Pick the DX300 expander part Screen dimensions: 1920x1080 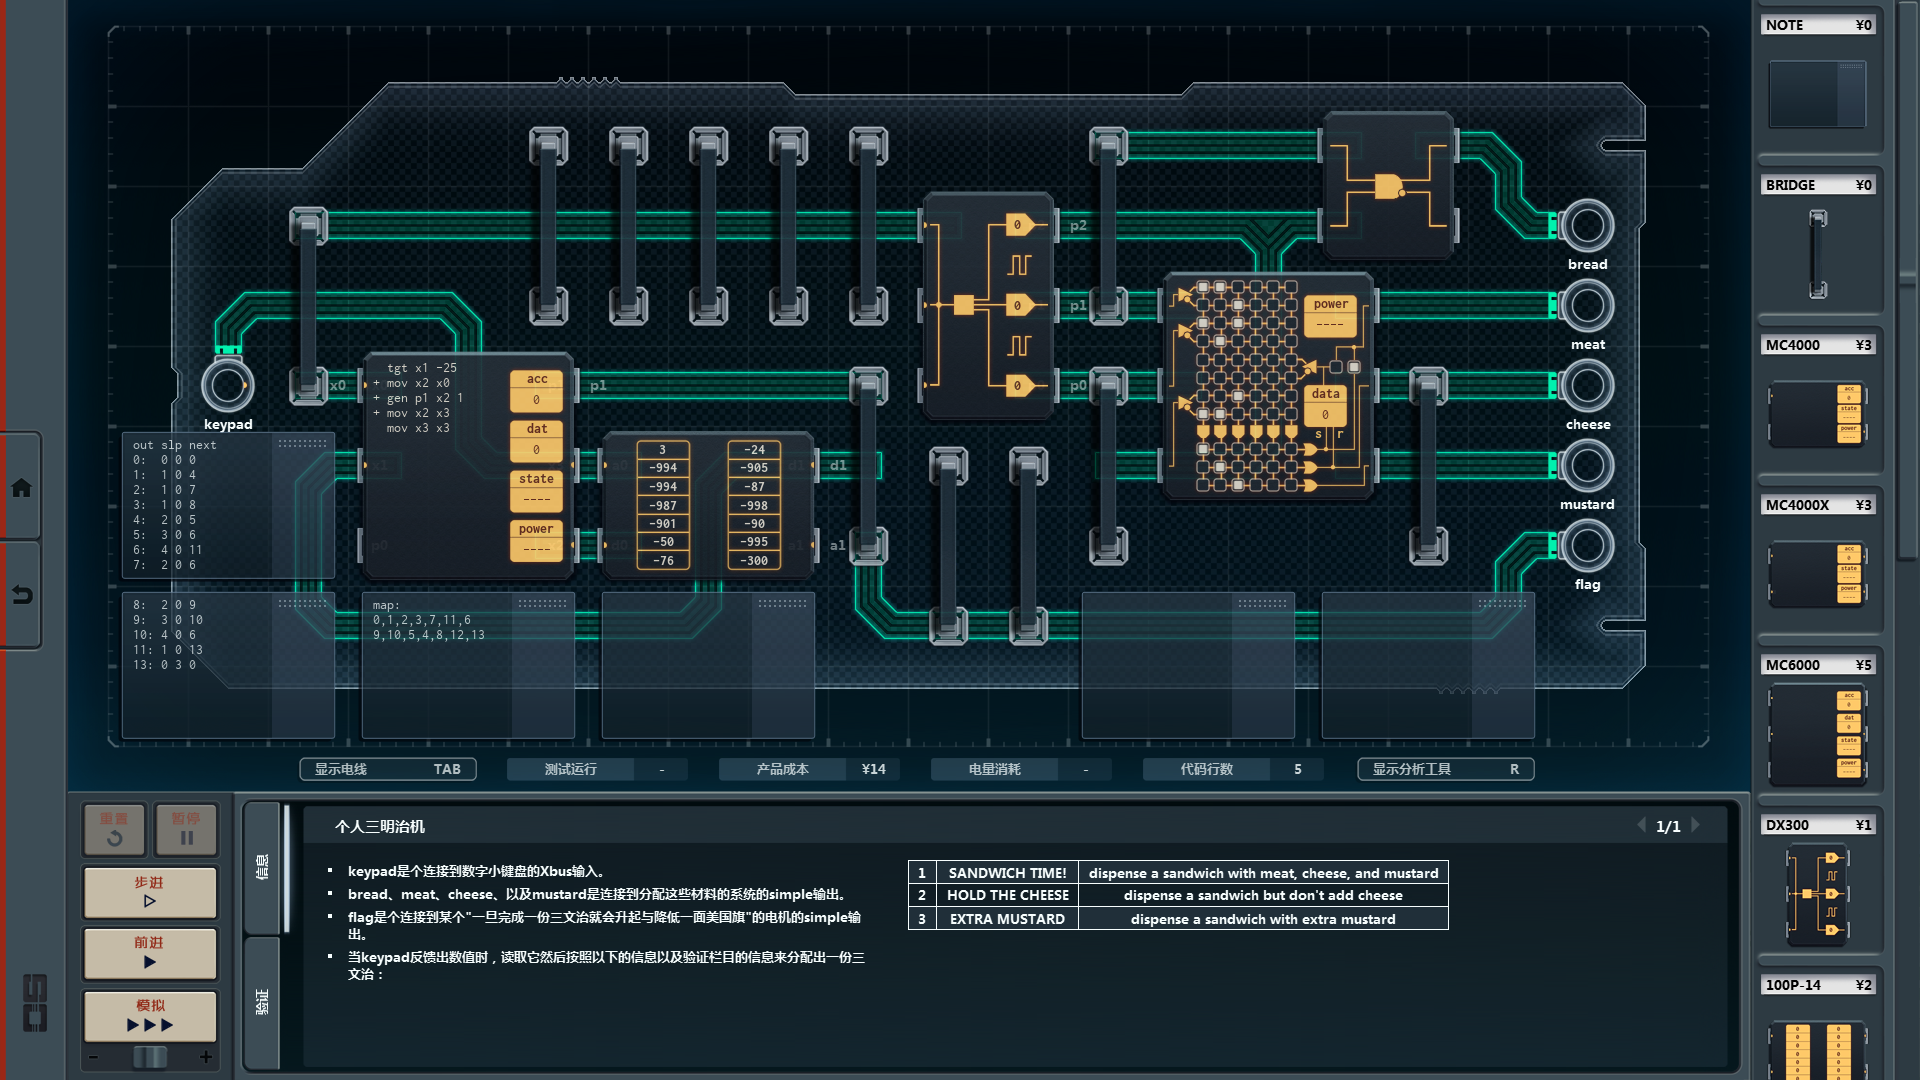1817,893
